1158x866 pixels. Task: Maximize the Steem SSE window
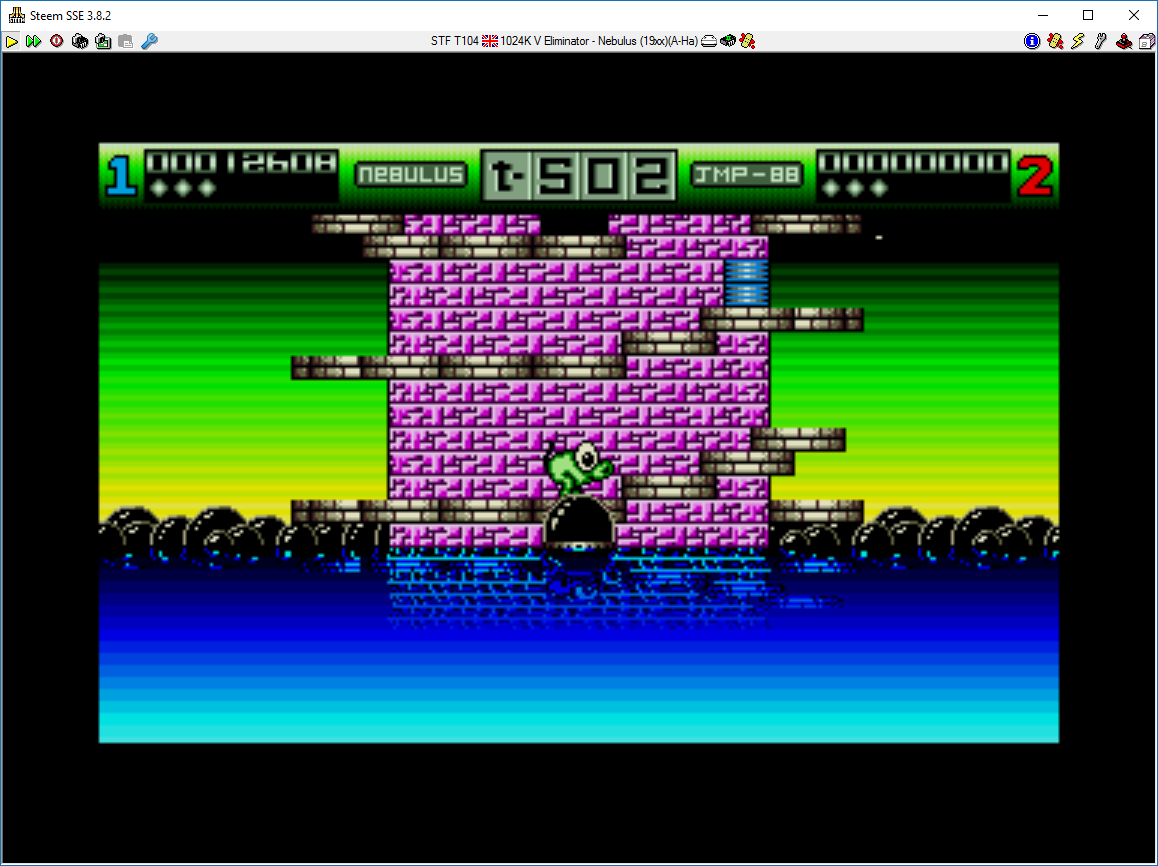(x=1088, y=15)
